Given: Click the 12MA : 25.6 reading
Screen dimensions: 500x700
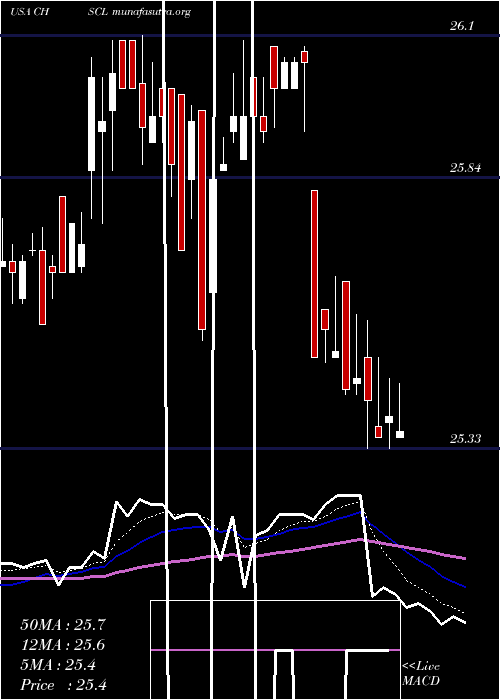Looking at the screenshot, I should point(63,645).
